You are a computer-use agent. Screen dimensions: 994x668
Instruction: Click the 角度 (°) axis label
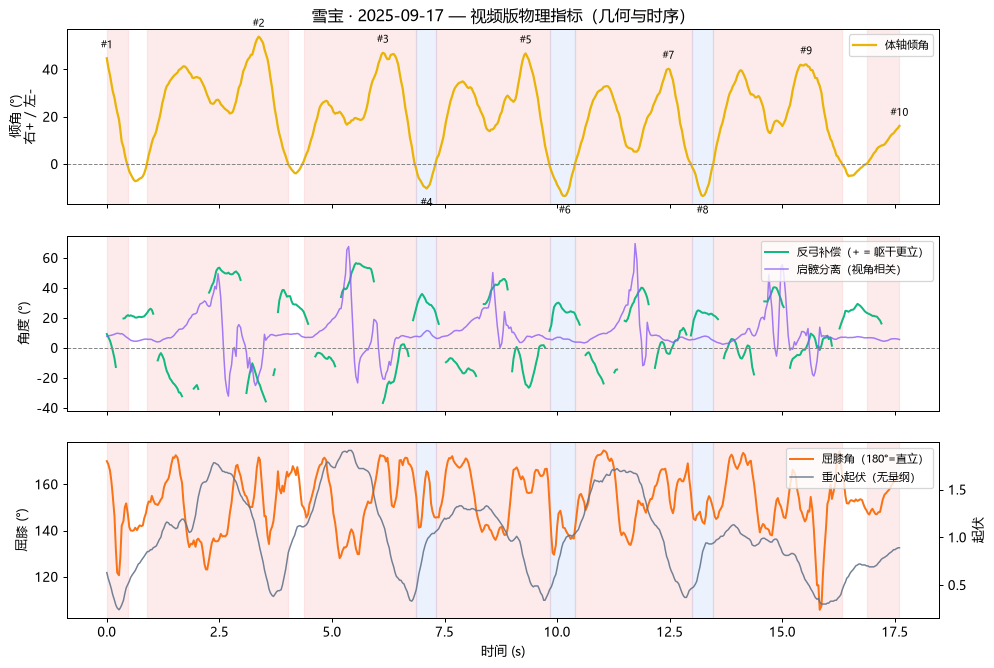pos(24,324)
